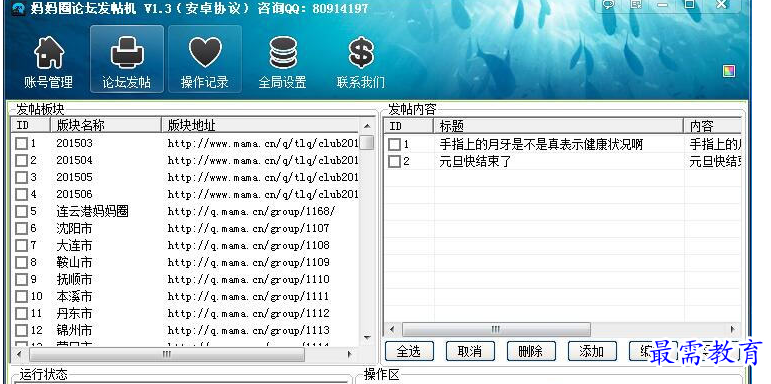Select board name 连云港妈妈圈
The height and width of the screenshot is (384, 771).
point(92,211)
